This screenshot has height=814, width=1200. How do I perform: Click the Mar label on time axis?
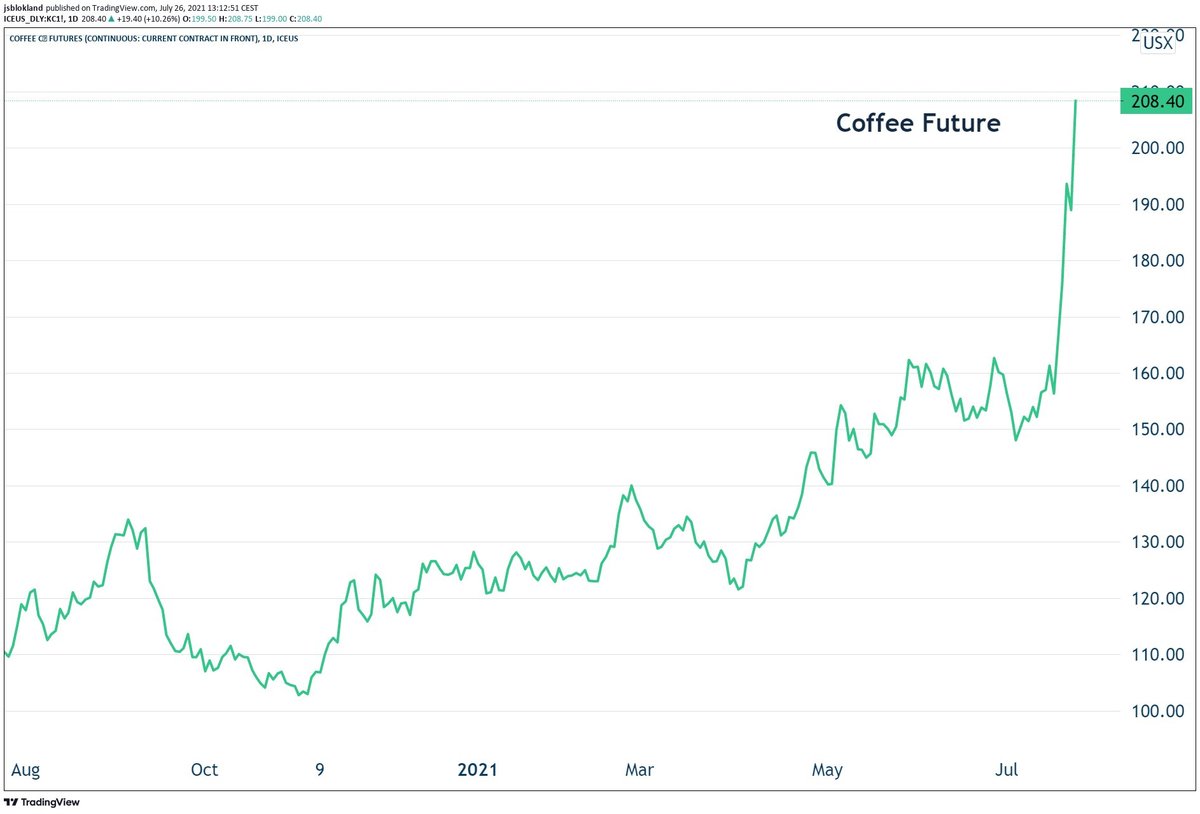coord(639,770)
